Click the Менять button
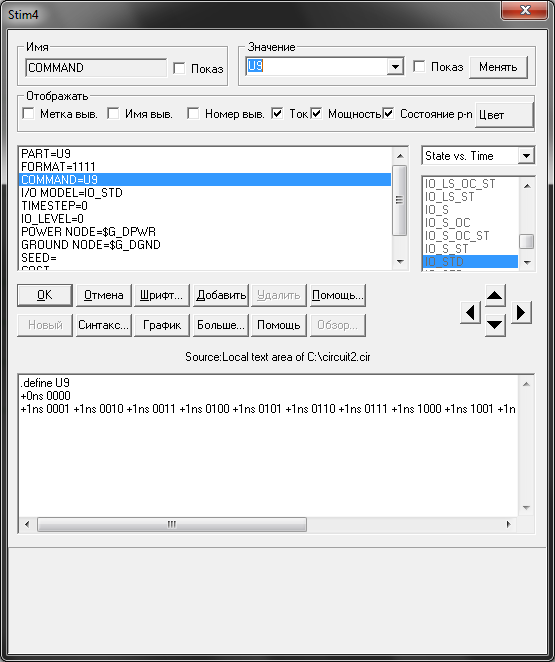The height and width of the screenshot is (662, 555). pyautogui.click(x=498, y=67)
